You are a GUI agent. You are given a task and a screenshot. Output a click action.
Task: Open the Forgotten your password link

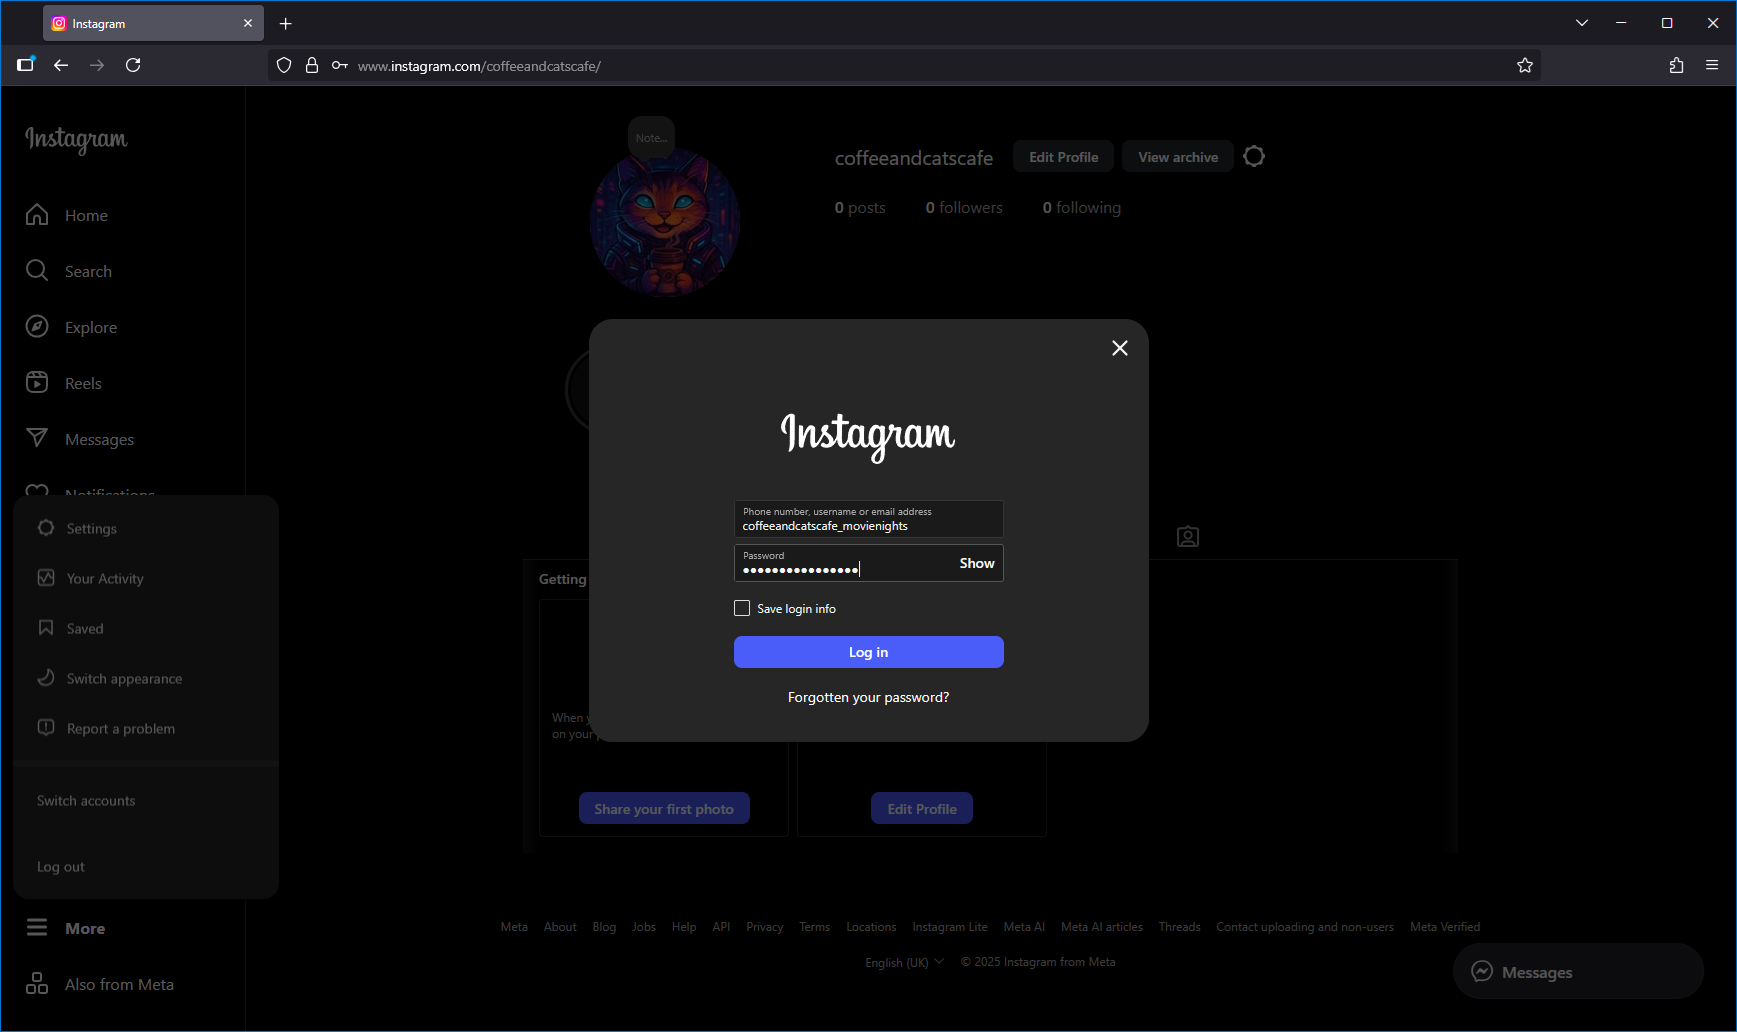tap(868, 697)
